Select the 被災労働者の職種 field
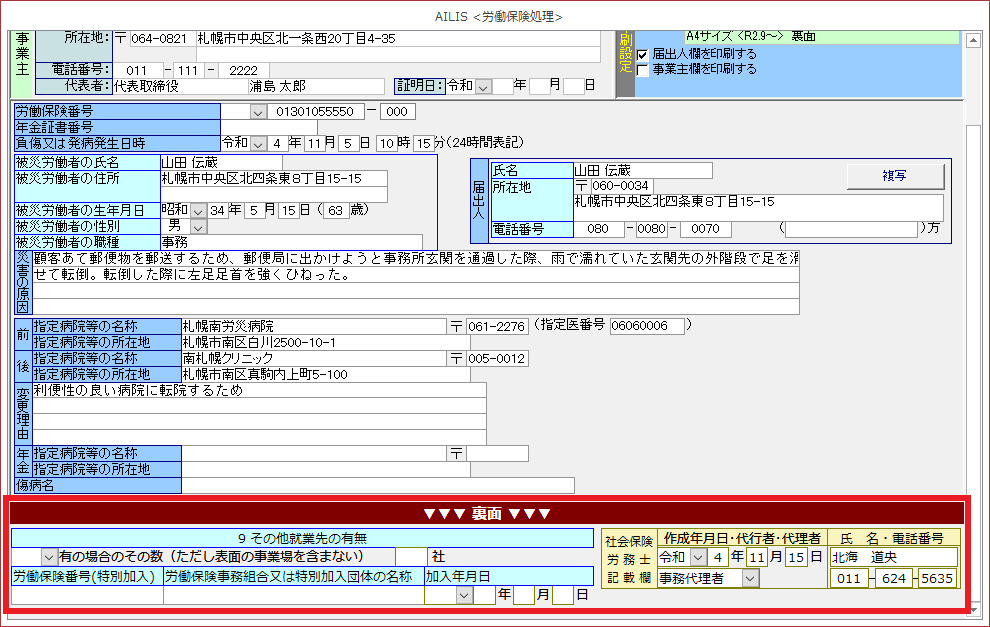The height and width of the screenshot is (627, 990). point(290,242)
